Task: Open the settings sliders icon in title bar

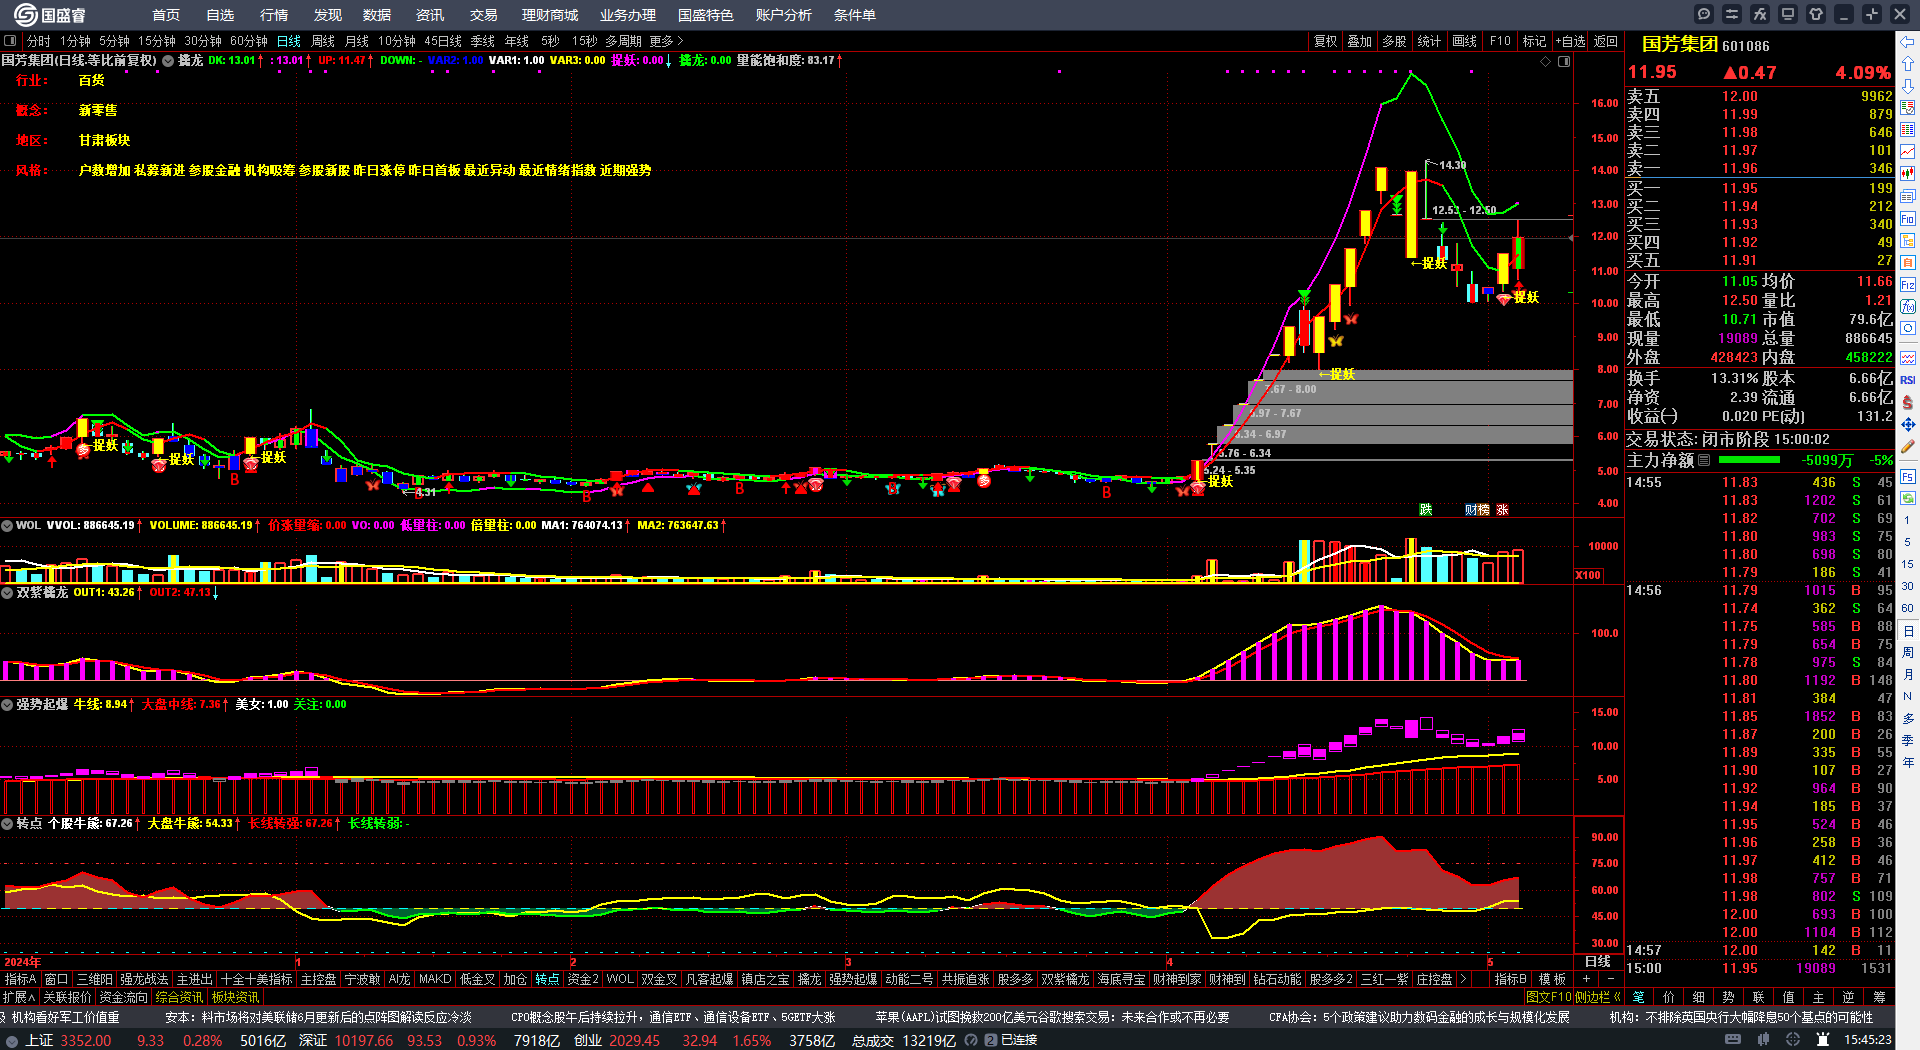Action: point(1732,14)
